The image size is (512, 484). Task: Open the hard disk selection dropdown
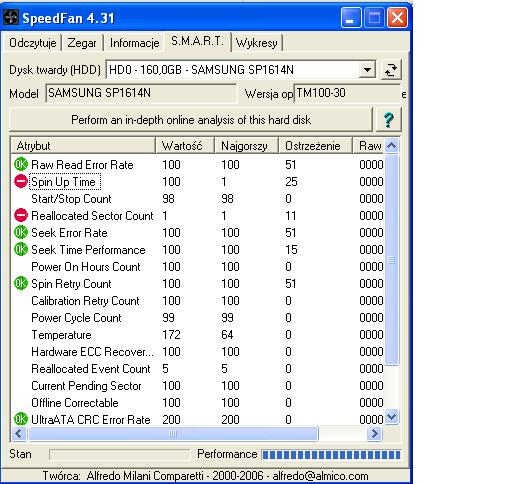pos(367,70)
